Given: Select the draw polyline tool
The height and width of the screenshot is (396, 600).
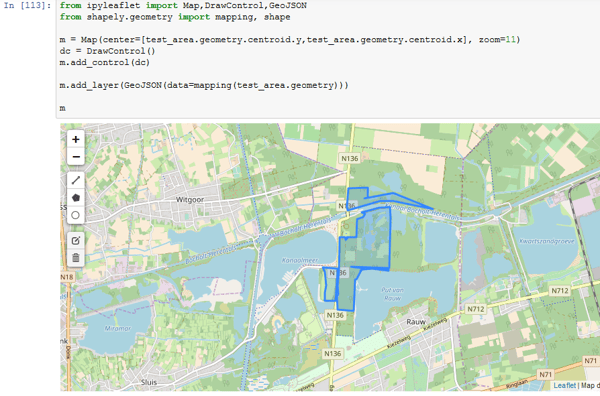Looking at the screenshot, I should click(x=76, y=180).
